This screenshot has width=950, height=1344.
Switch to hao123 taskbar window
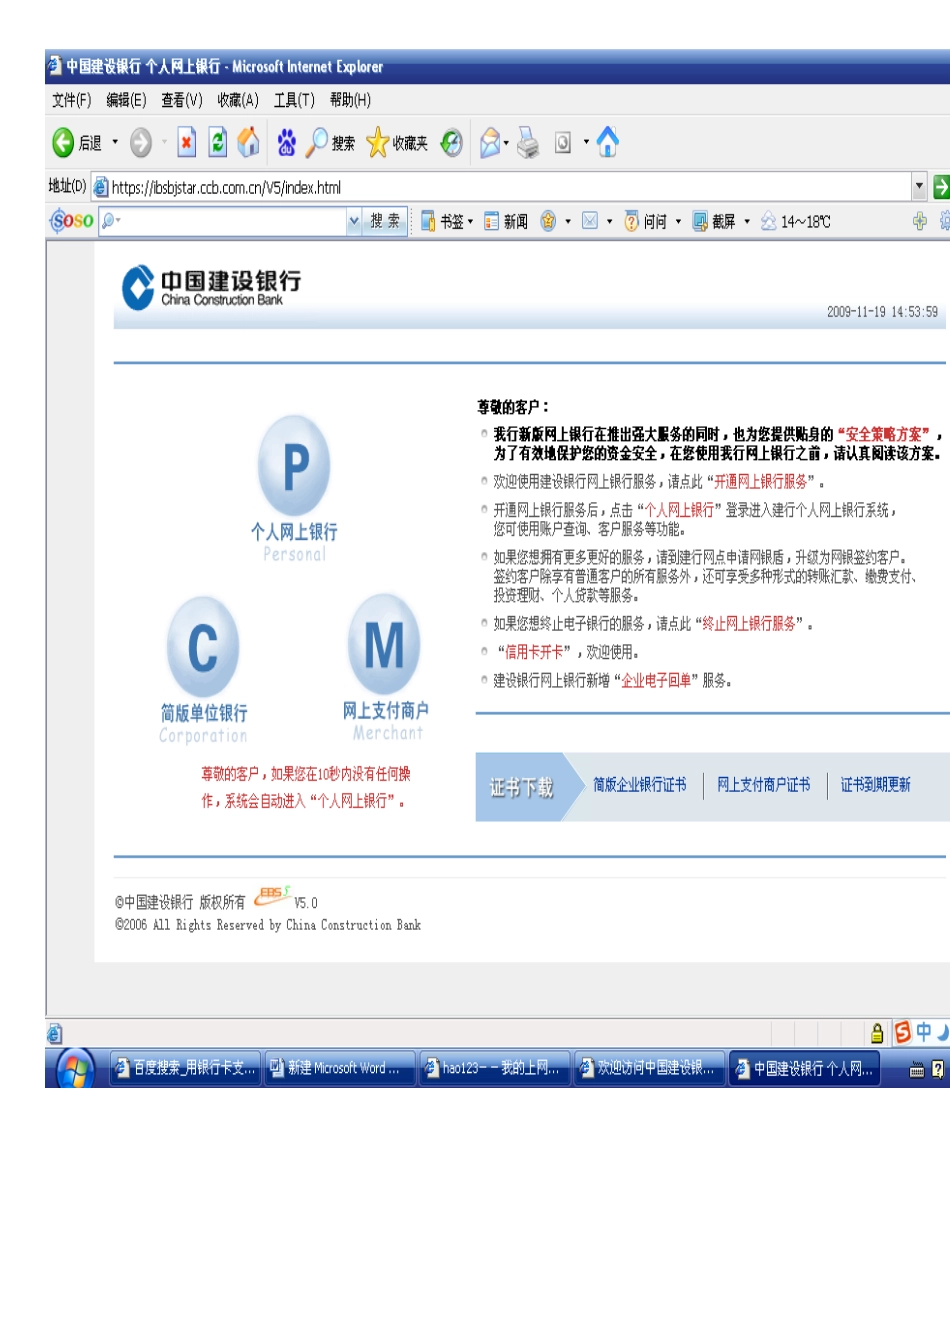[495, 1069]
